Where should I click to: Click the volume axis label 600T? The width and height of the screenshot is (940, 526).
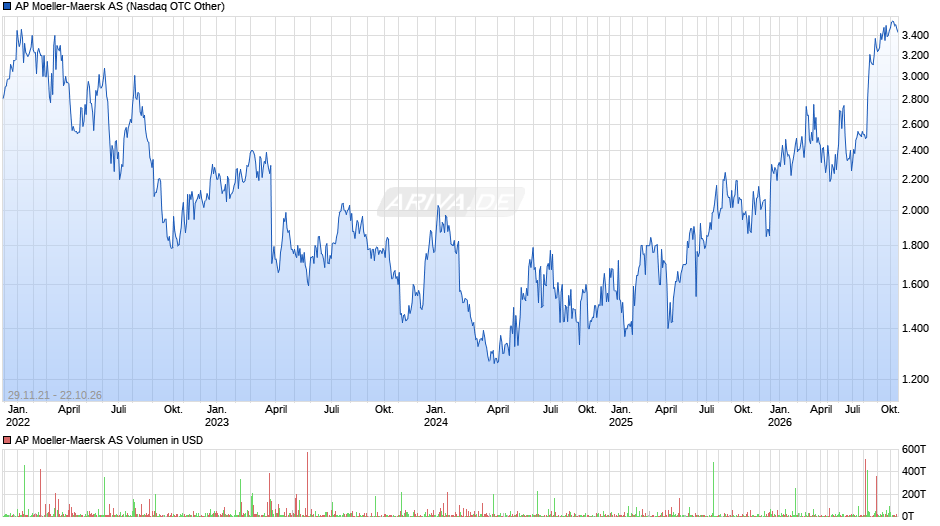914,449
